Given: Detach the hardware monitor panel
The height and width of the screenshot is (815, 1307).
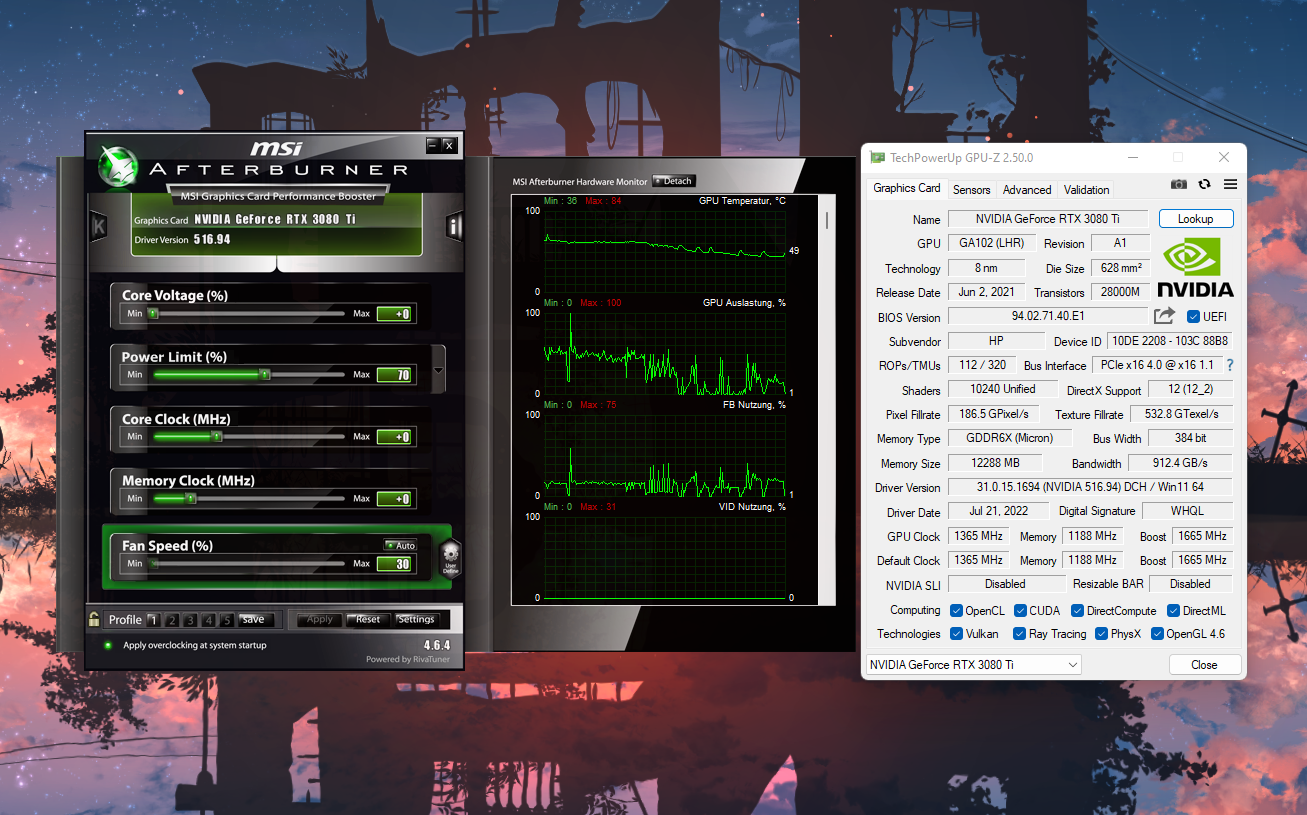Looking at the screenshot, I should tap(673, 181).
